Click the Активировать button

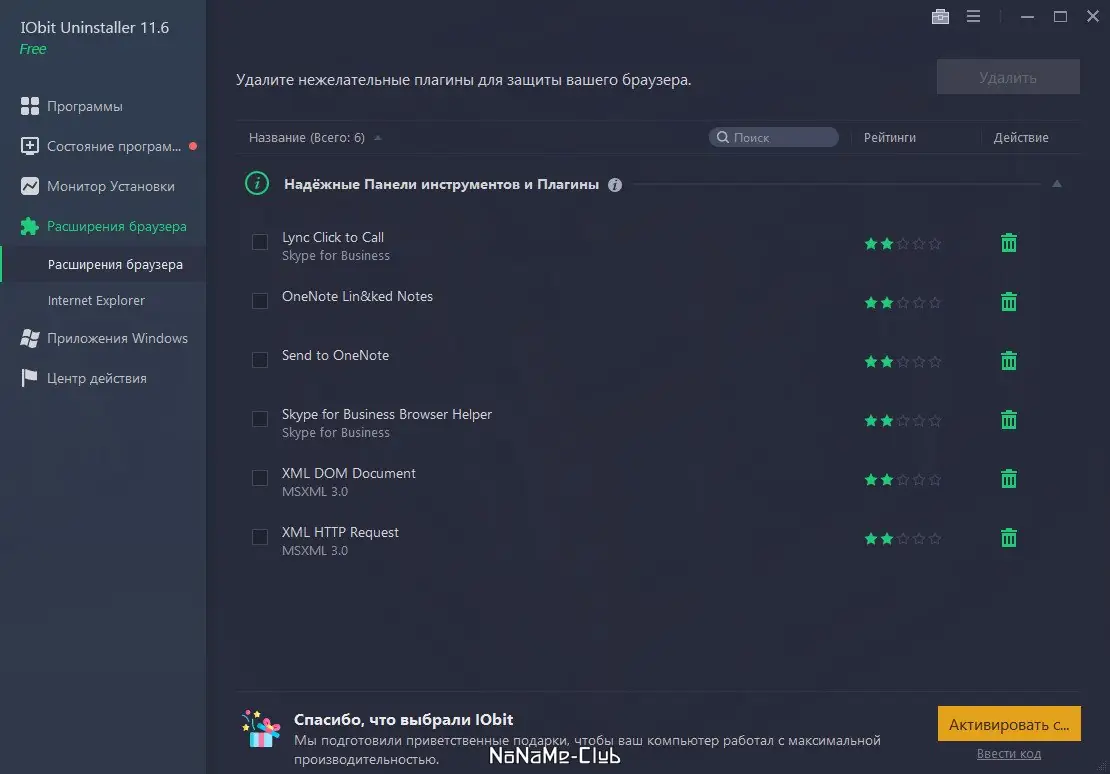coord(1009,724)
